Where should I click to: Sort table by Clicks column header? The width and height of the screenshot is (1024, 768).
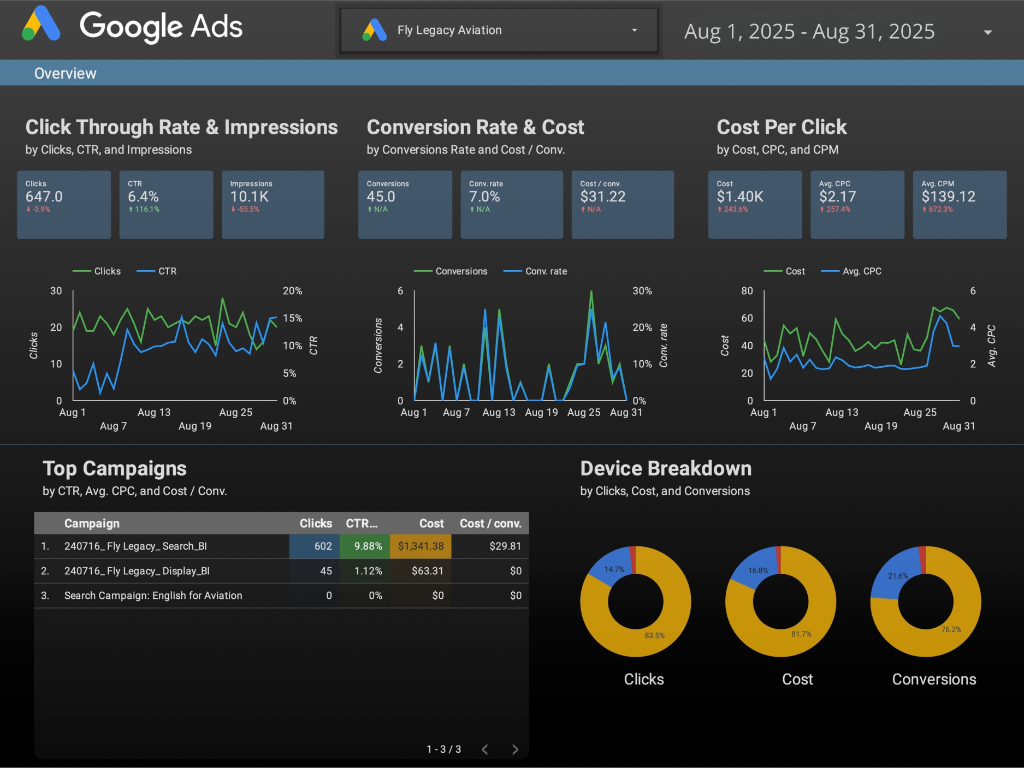pos(315,523)
